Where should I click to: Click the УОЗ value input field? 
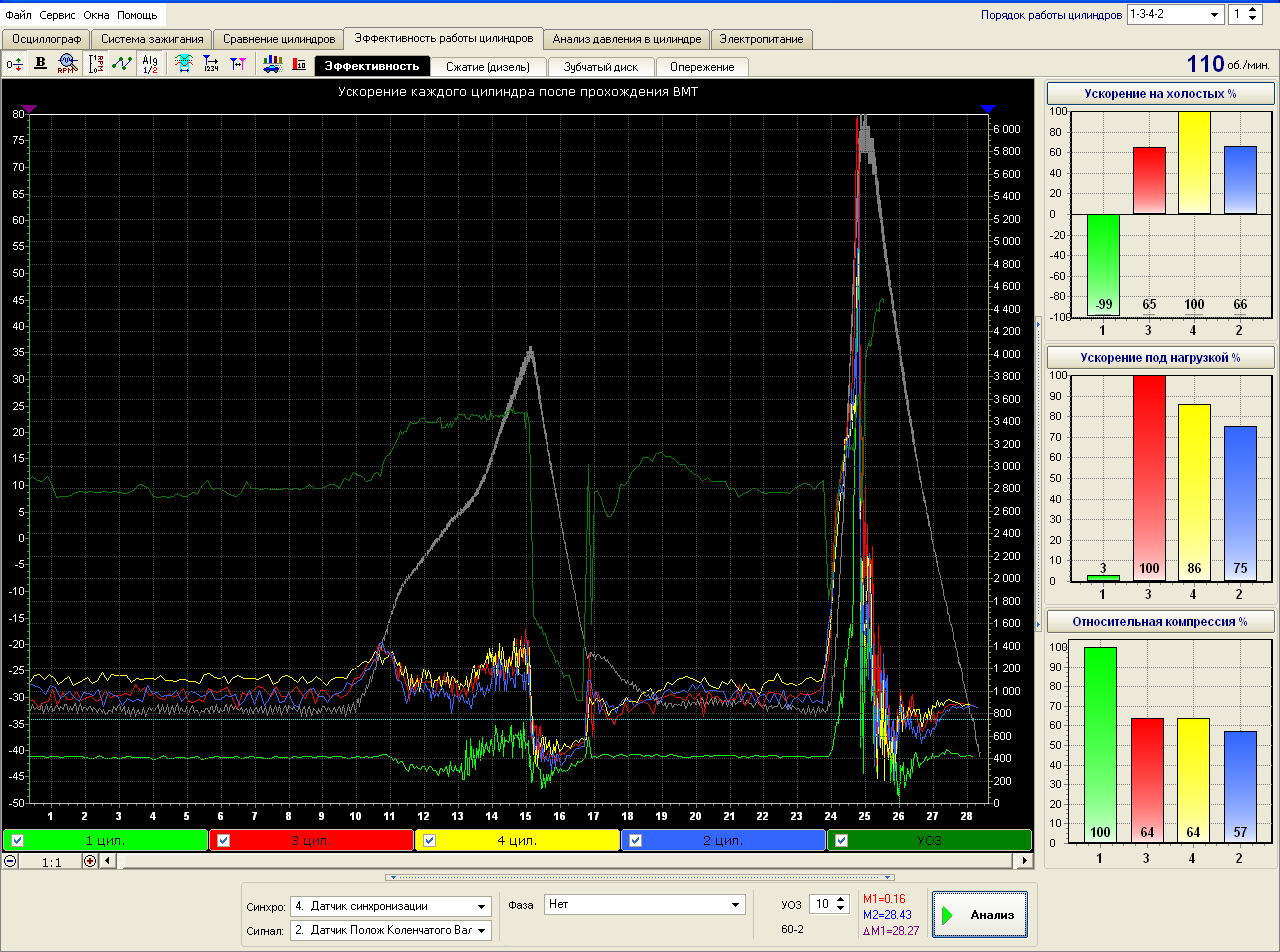821,904
